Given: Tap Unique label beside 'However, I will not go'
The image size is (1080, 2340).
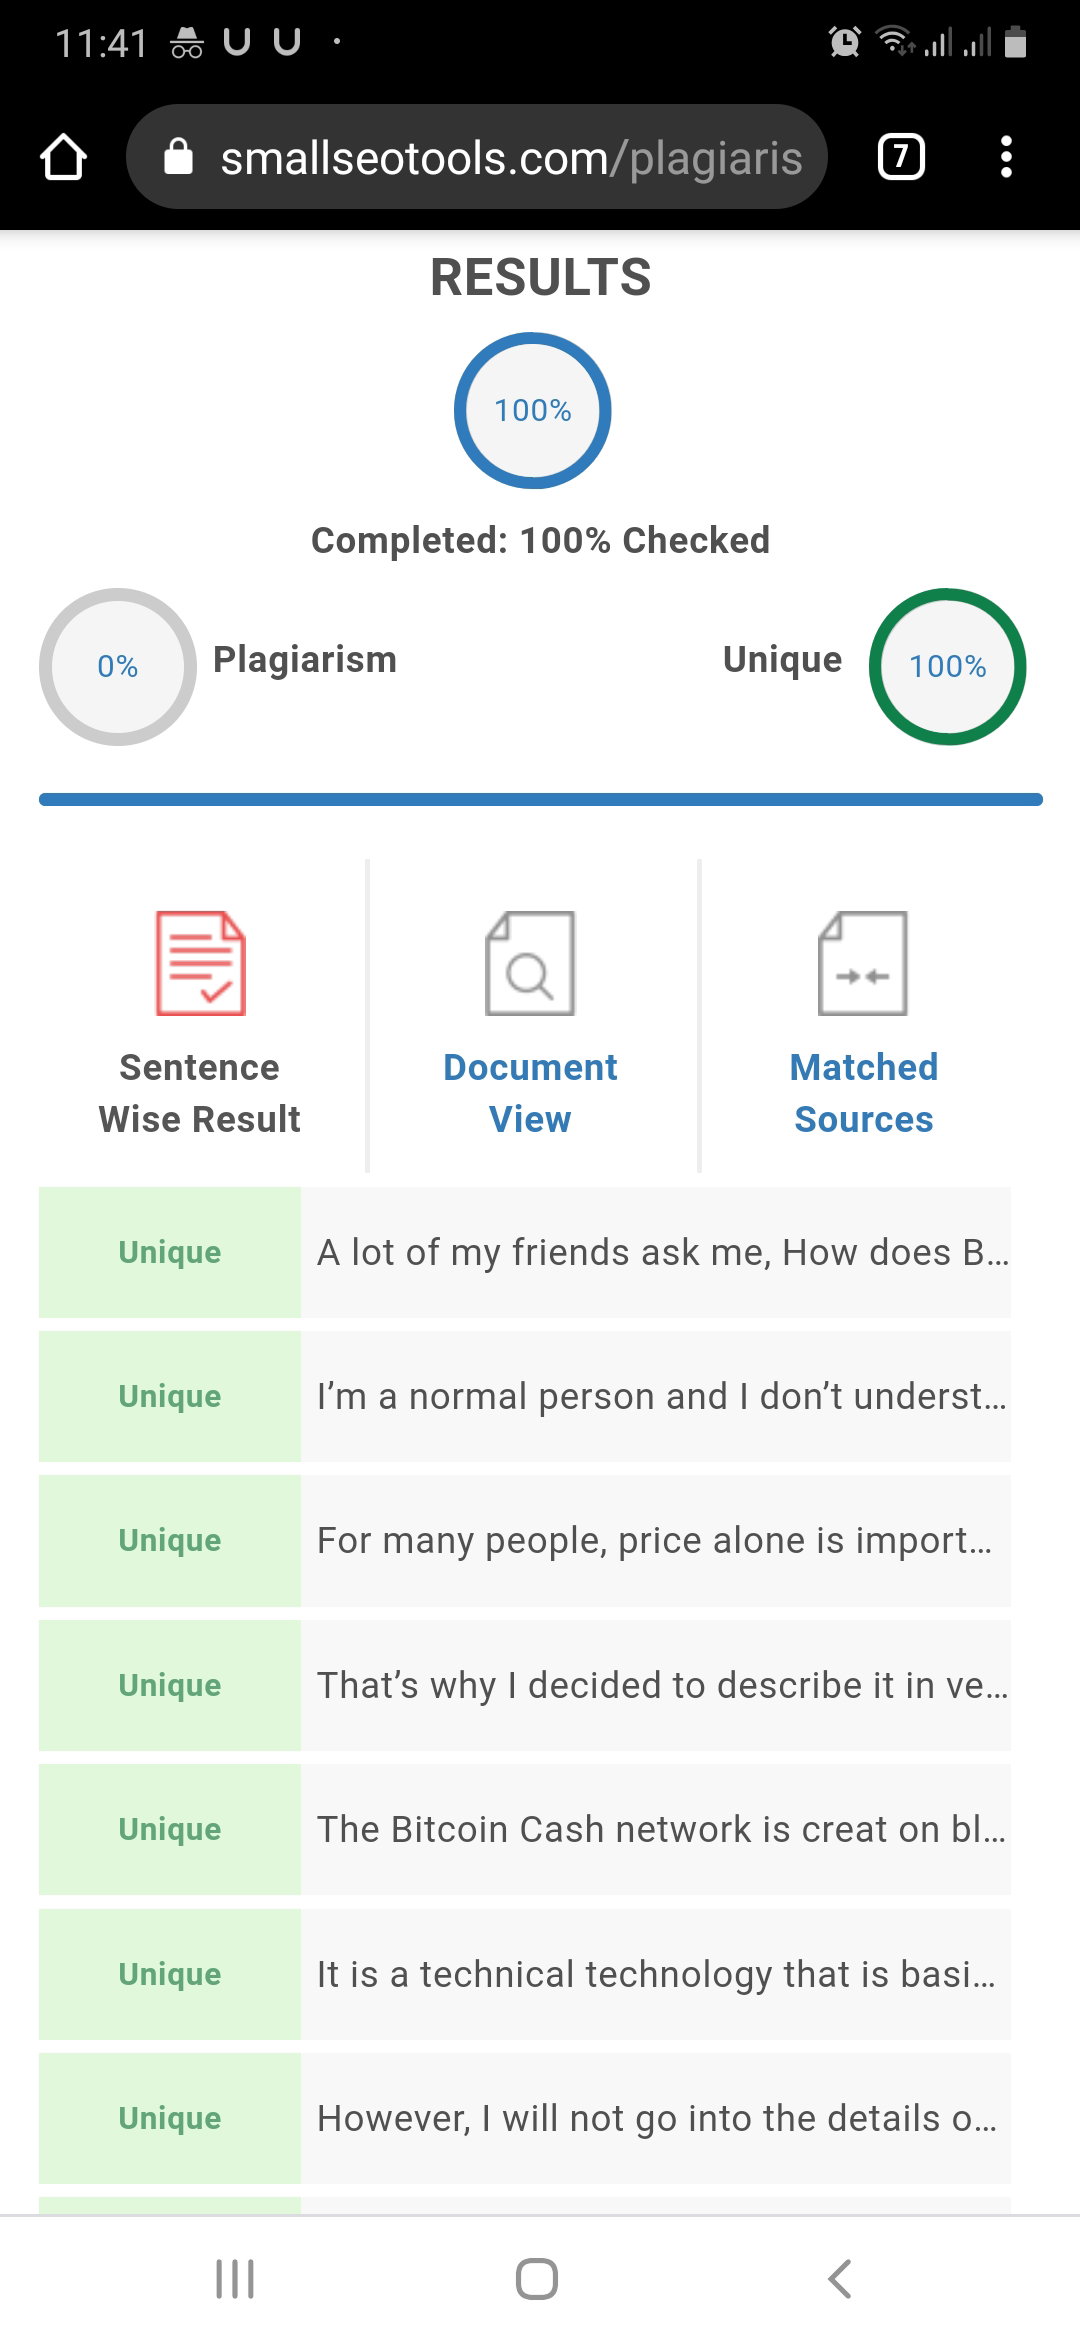Looking at the screenshot, I should point(170,2118).
